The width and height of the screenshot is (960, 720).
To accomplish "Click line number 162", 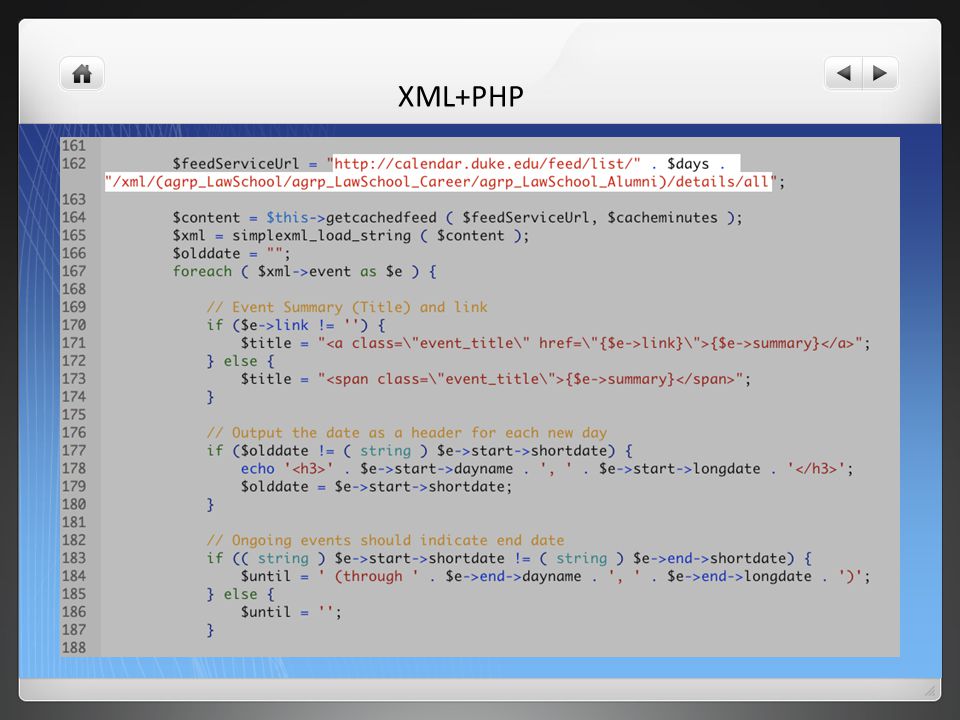I will pyautogui.click(x=73, y=163).
